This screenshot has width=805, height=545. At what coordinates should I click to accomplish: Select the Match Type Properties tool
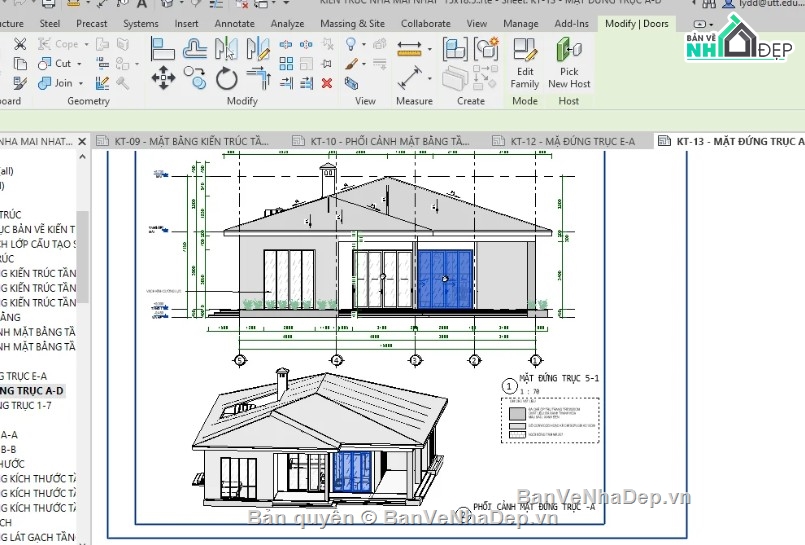pos(20,83)
